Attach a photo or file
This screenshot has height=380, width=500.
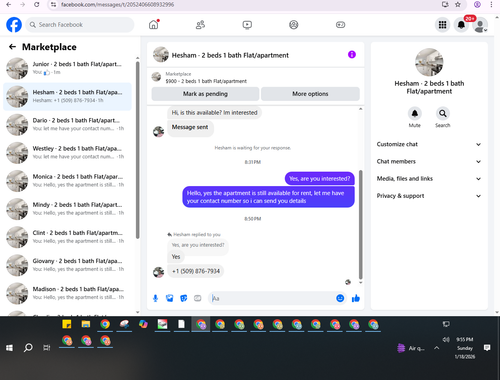coord(170,298)
